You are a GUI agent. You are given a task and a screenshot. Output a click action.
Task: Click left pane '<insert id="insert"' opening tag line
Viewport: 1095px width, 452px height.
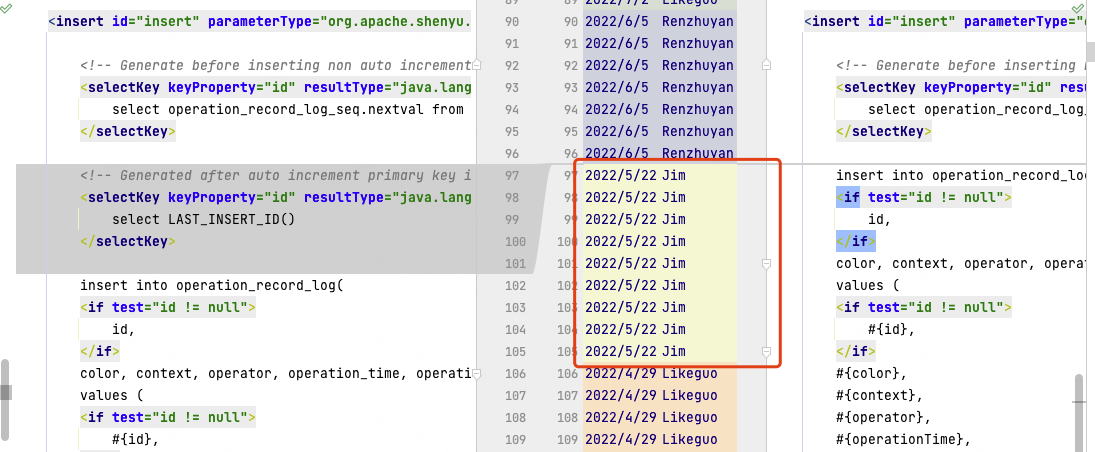260,22
